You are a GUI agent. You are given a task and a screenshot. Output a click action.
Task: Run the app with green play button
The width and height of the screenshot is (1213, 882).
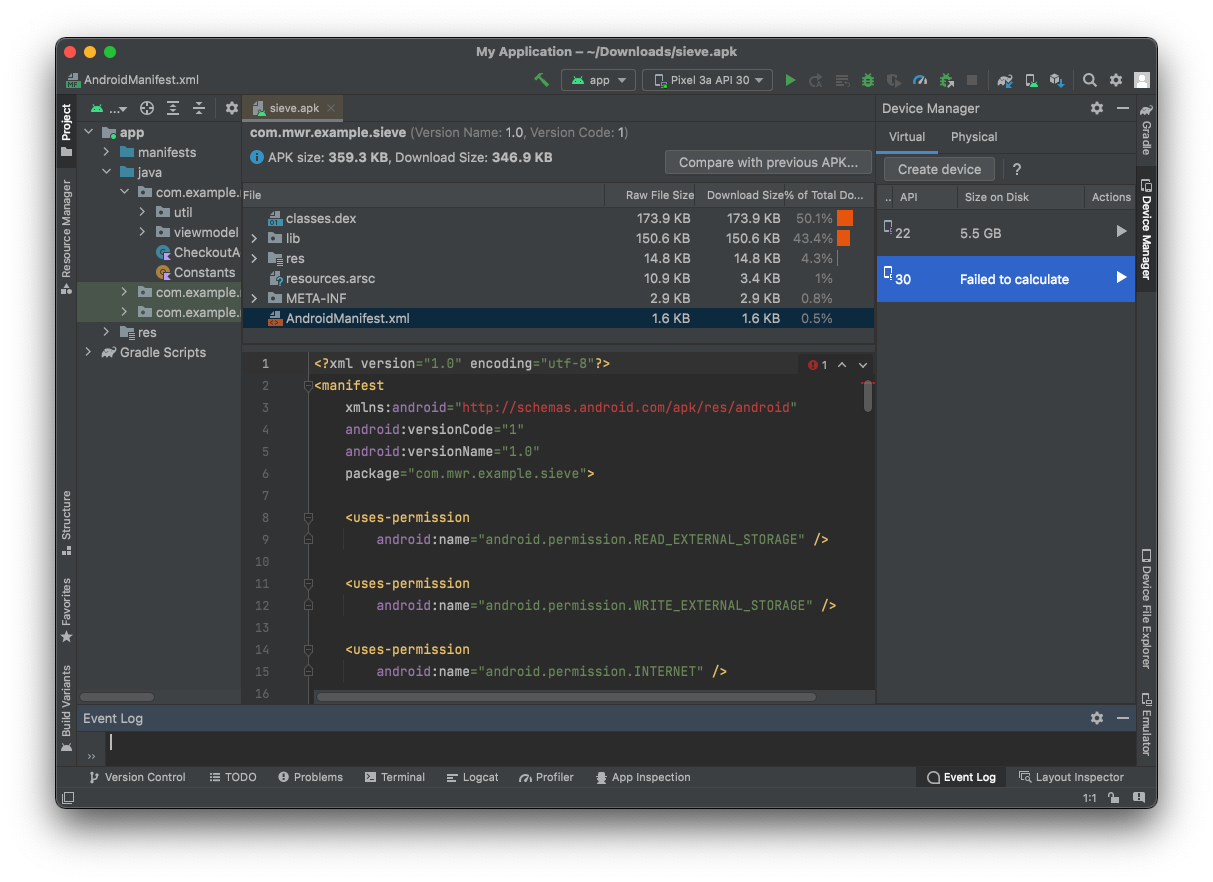(x=790, y=80)
